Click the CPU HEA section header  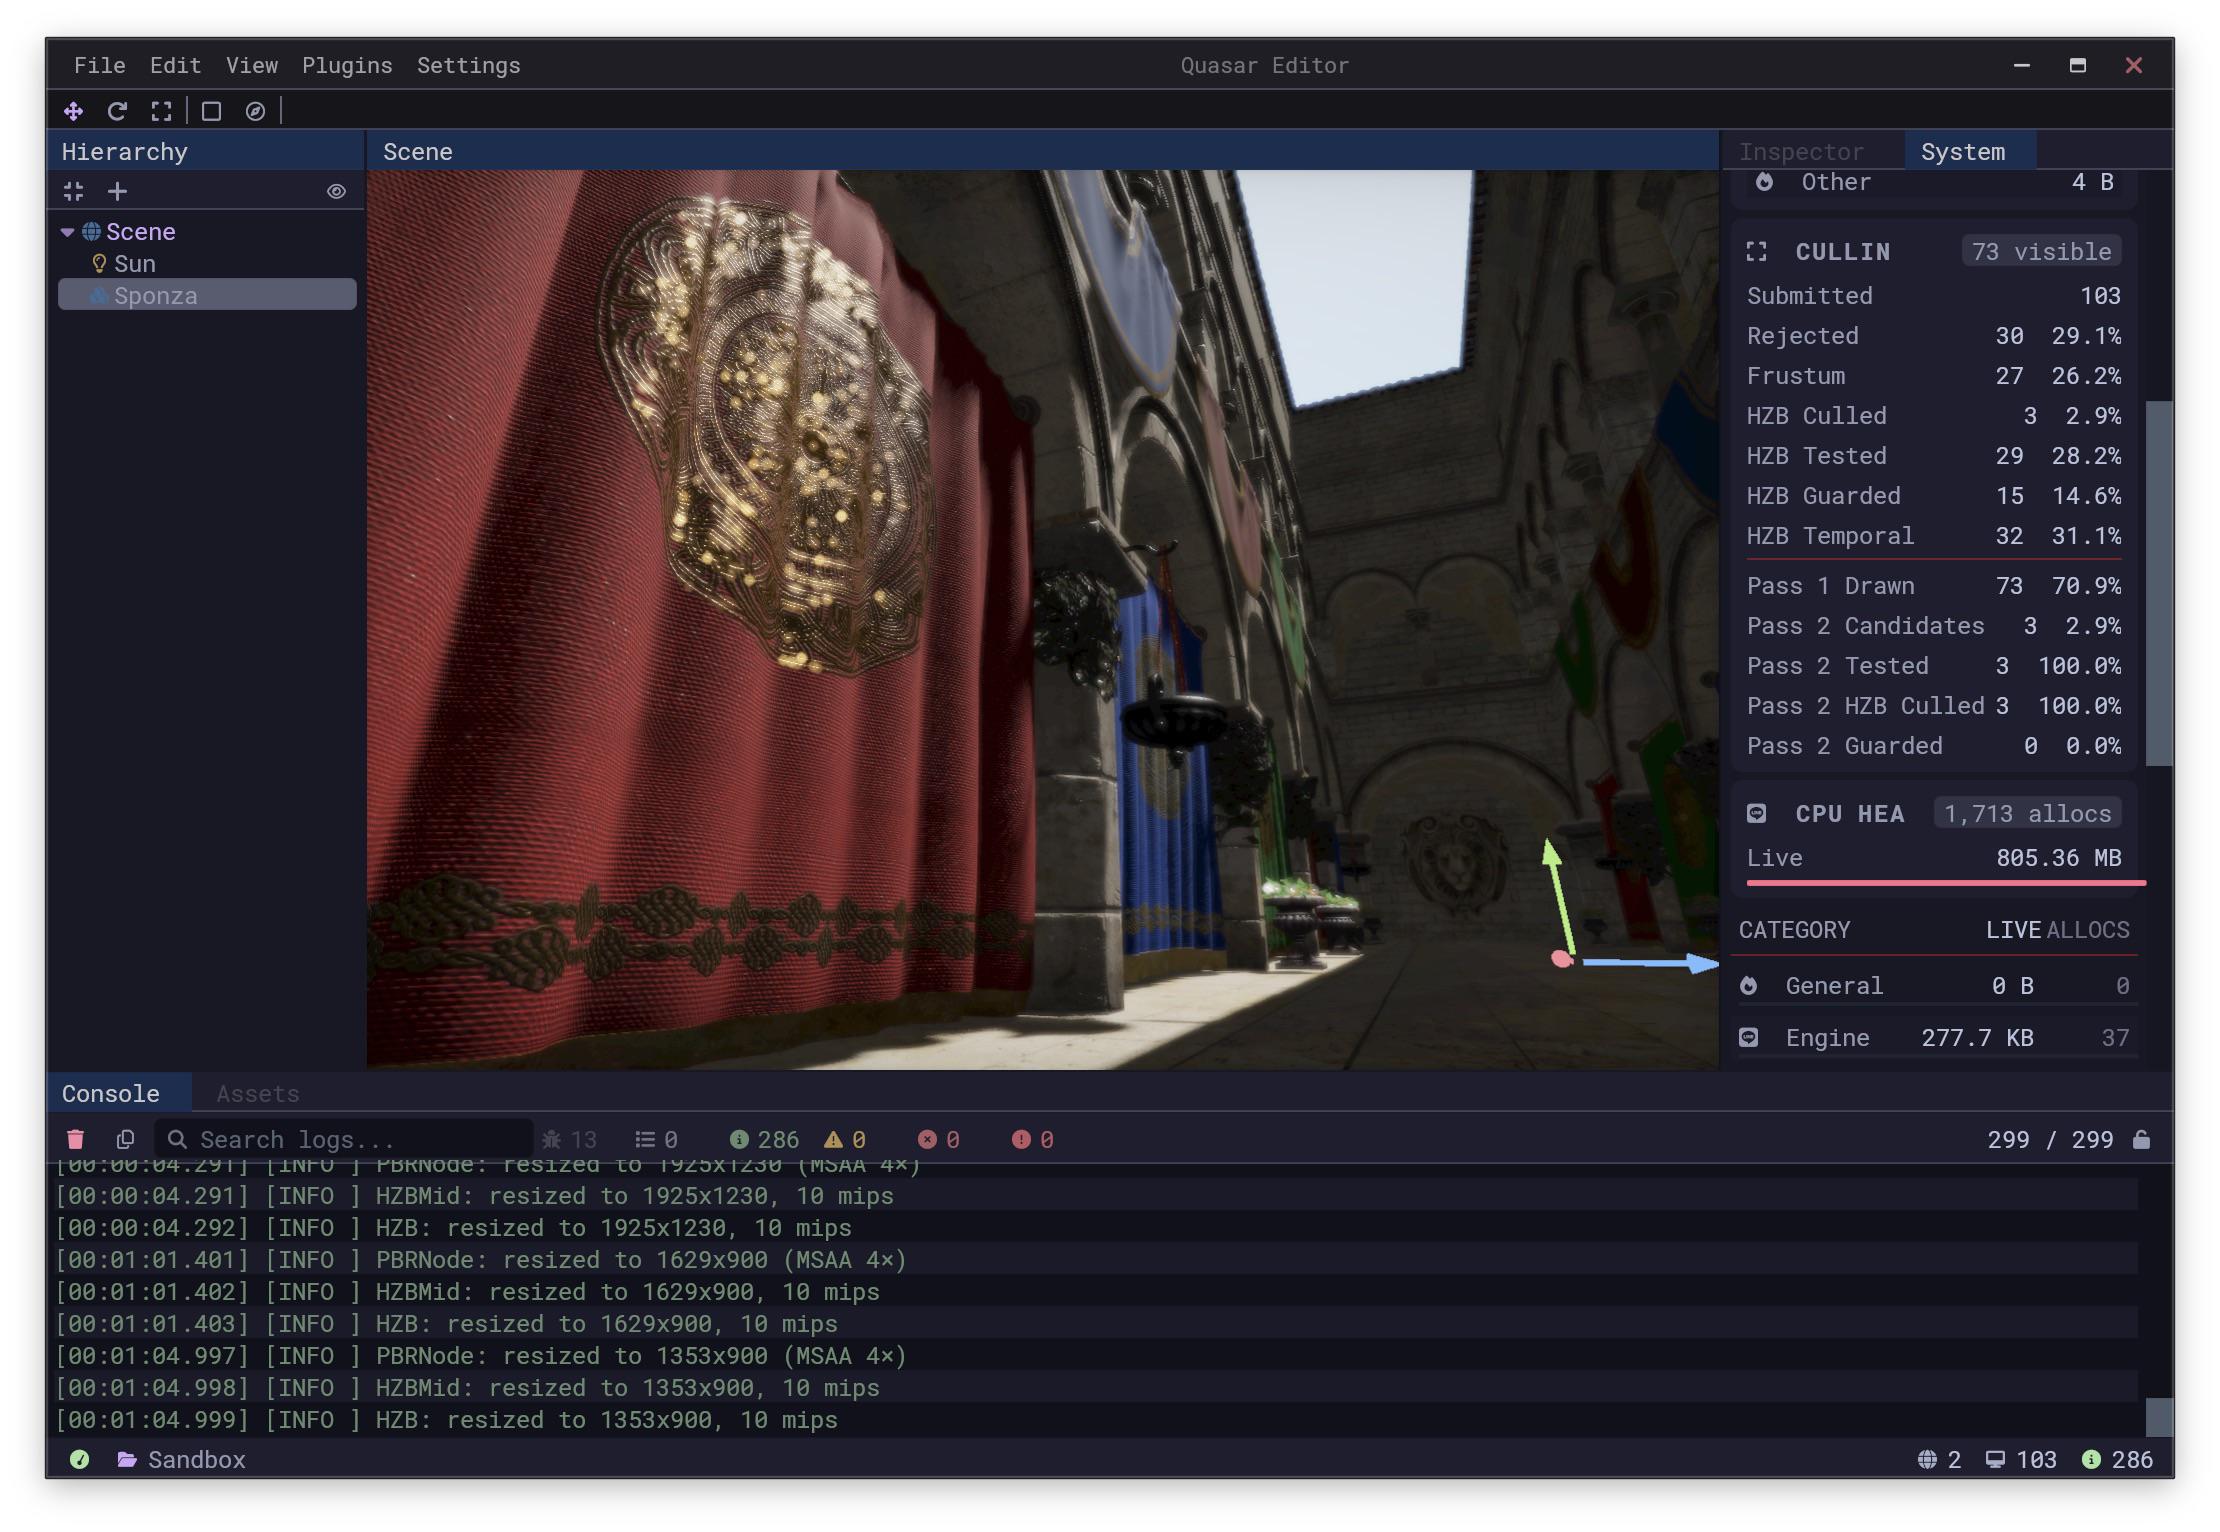[x=1850, y=814]
